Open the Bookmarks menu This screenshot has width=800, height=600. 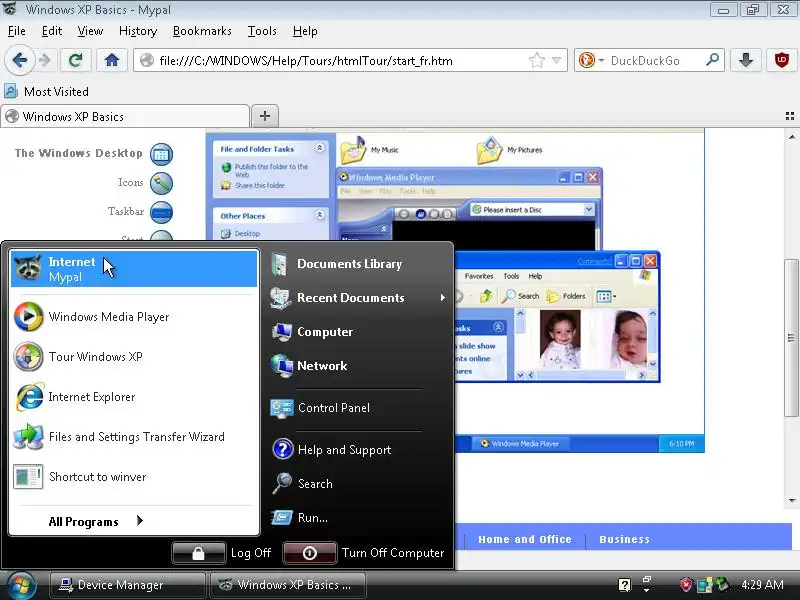coord(202,31)
